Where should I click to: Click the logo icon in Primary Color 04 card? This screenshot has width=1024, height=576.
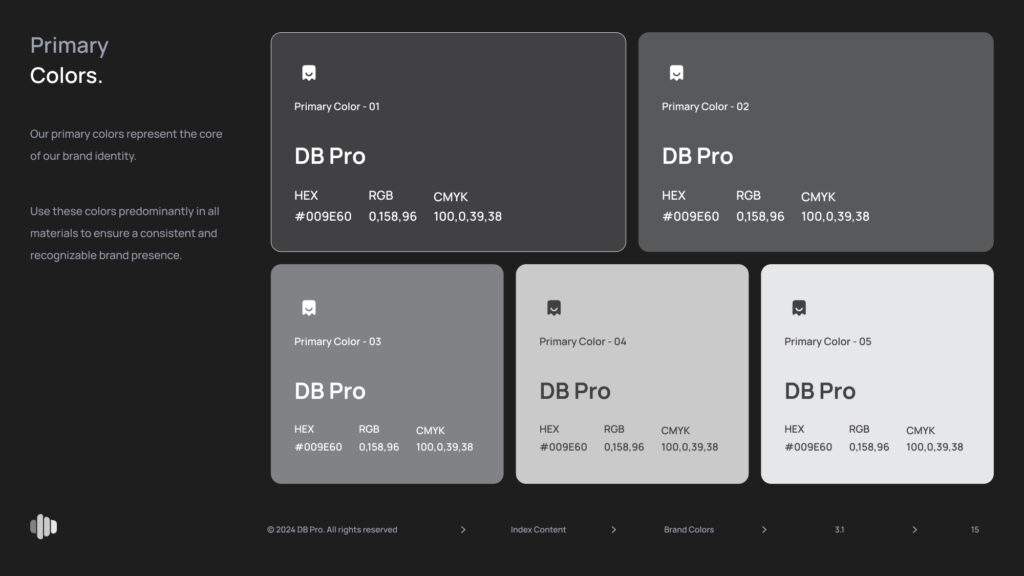[x=554, y=308]
